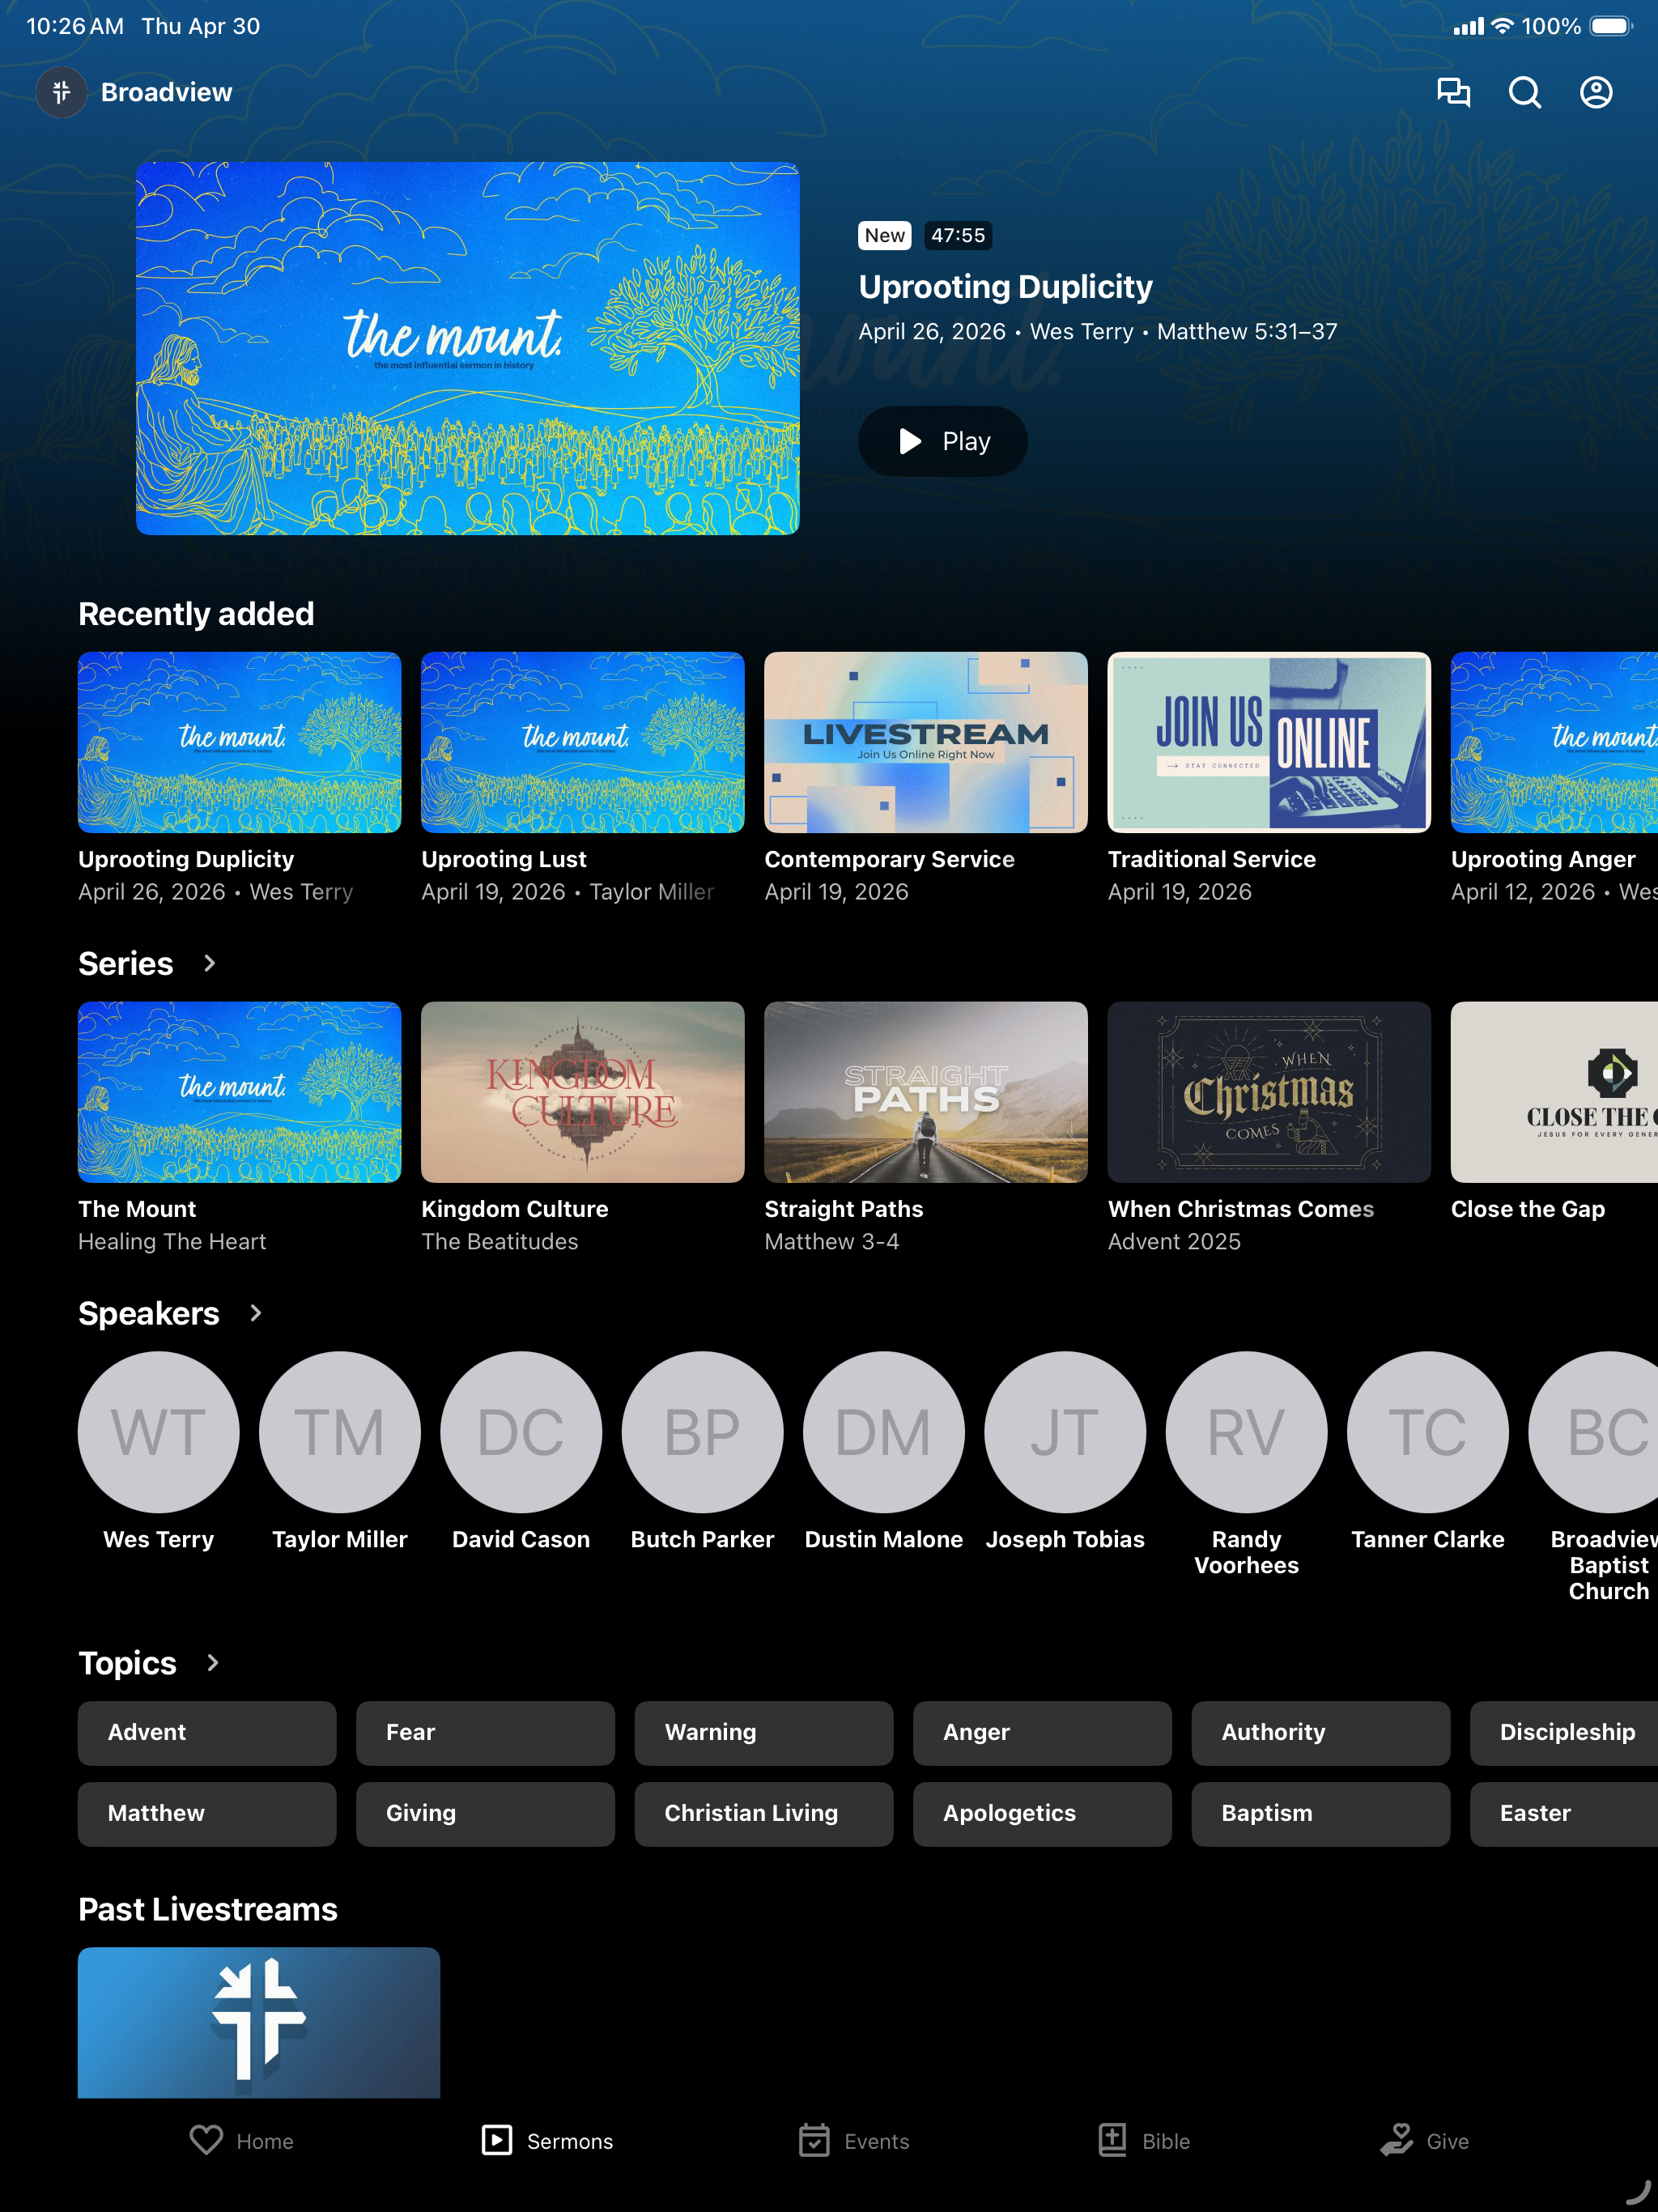
Task: Play the Uprooting Duplicity sermon
Action: click(942, 441)
